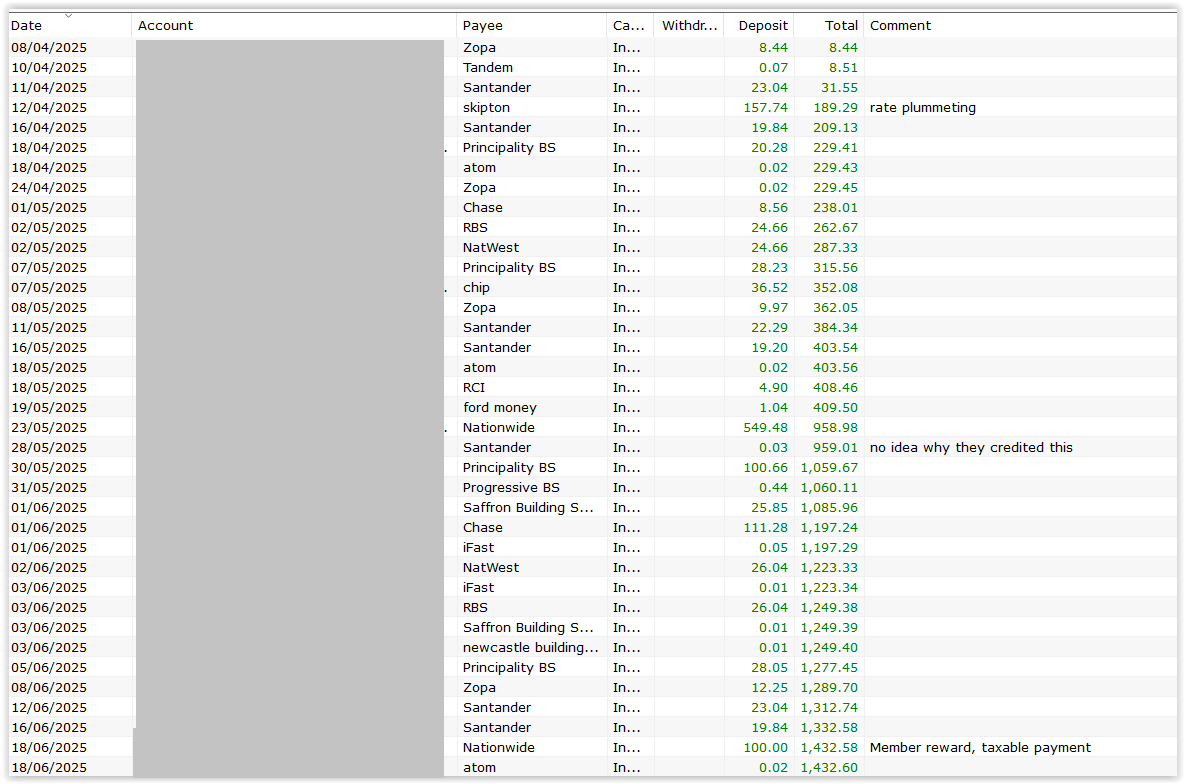The height and width of the screenshot is (784, 1185).
Task: Click the ford money payee cell
Action: point(499,407)
